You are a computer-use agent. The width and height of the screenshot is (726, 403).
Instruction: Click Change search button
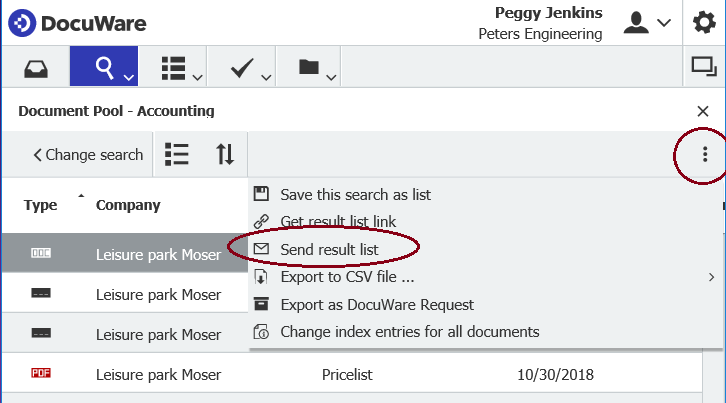click(x=88, y=155)
